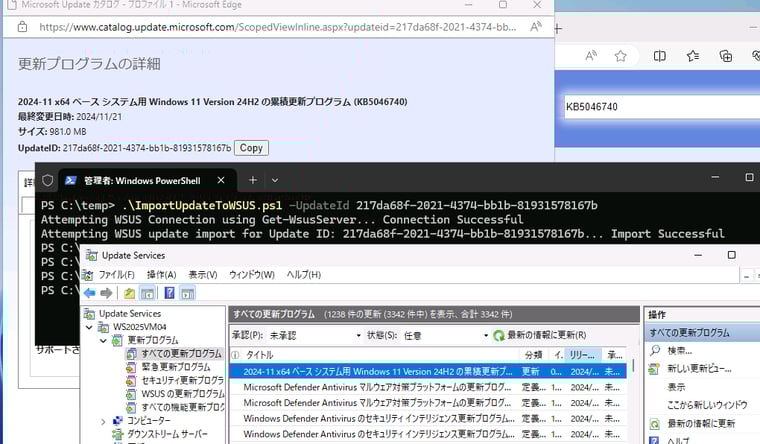Click the Back arrow in Update Services toolbar
Screen dimensions: 760x444
90,293
